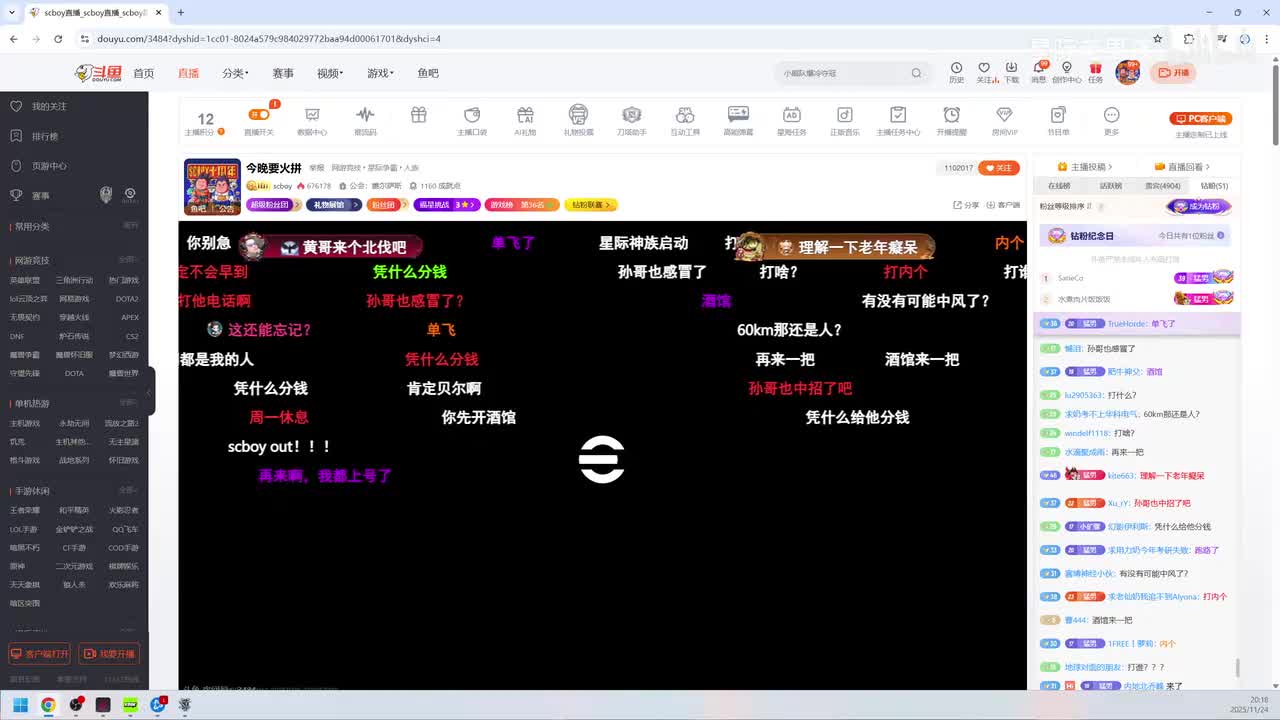Screen dimensions: 1280x720
Task: Expand the 钻粉联赢 badge arrow
Action: pos(608,205)
